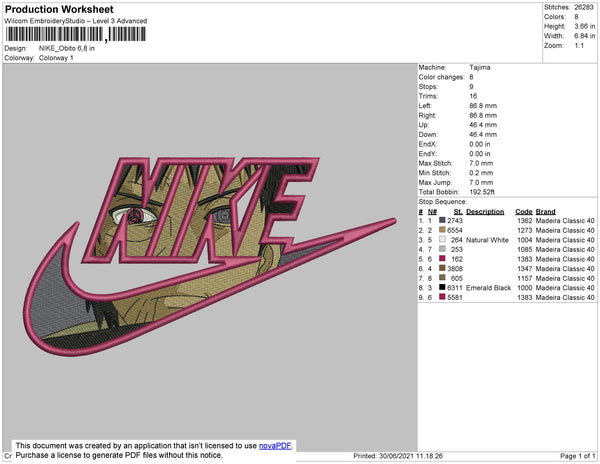600x464 pixels.
Task: Select the machine value 'Tajima'
Action: [x=480, y=67]
